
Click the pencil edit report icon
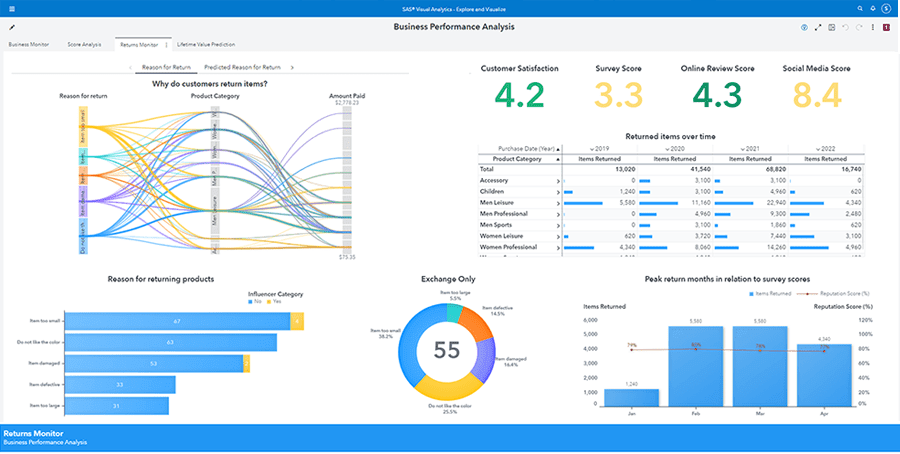pyautogui.click(x=12, y=28)
